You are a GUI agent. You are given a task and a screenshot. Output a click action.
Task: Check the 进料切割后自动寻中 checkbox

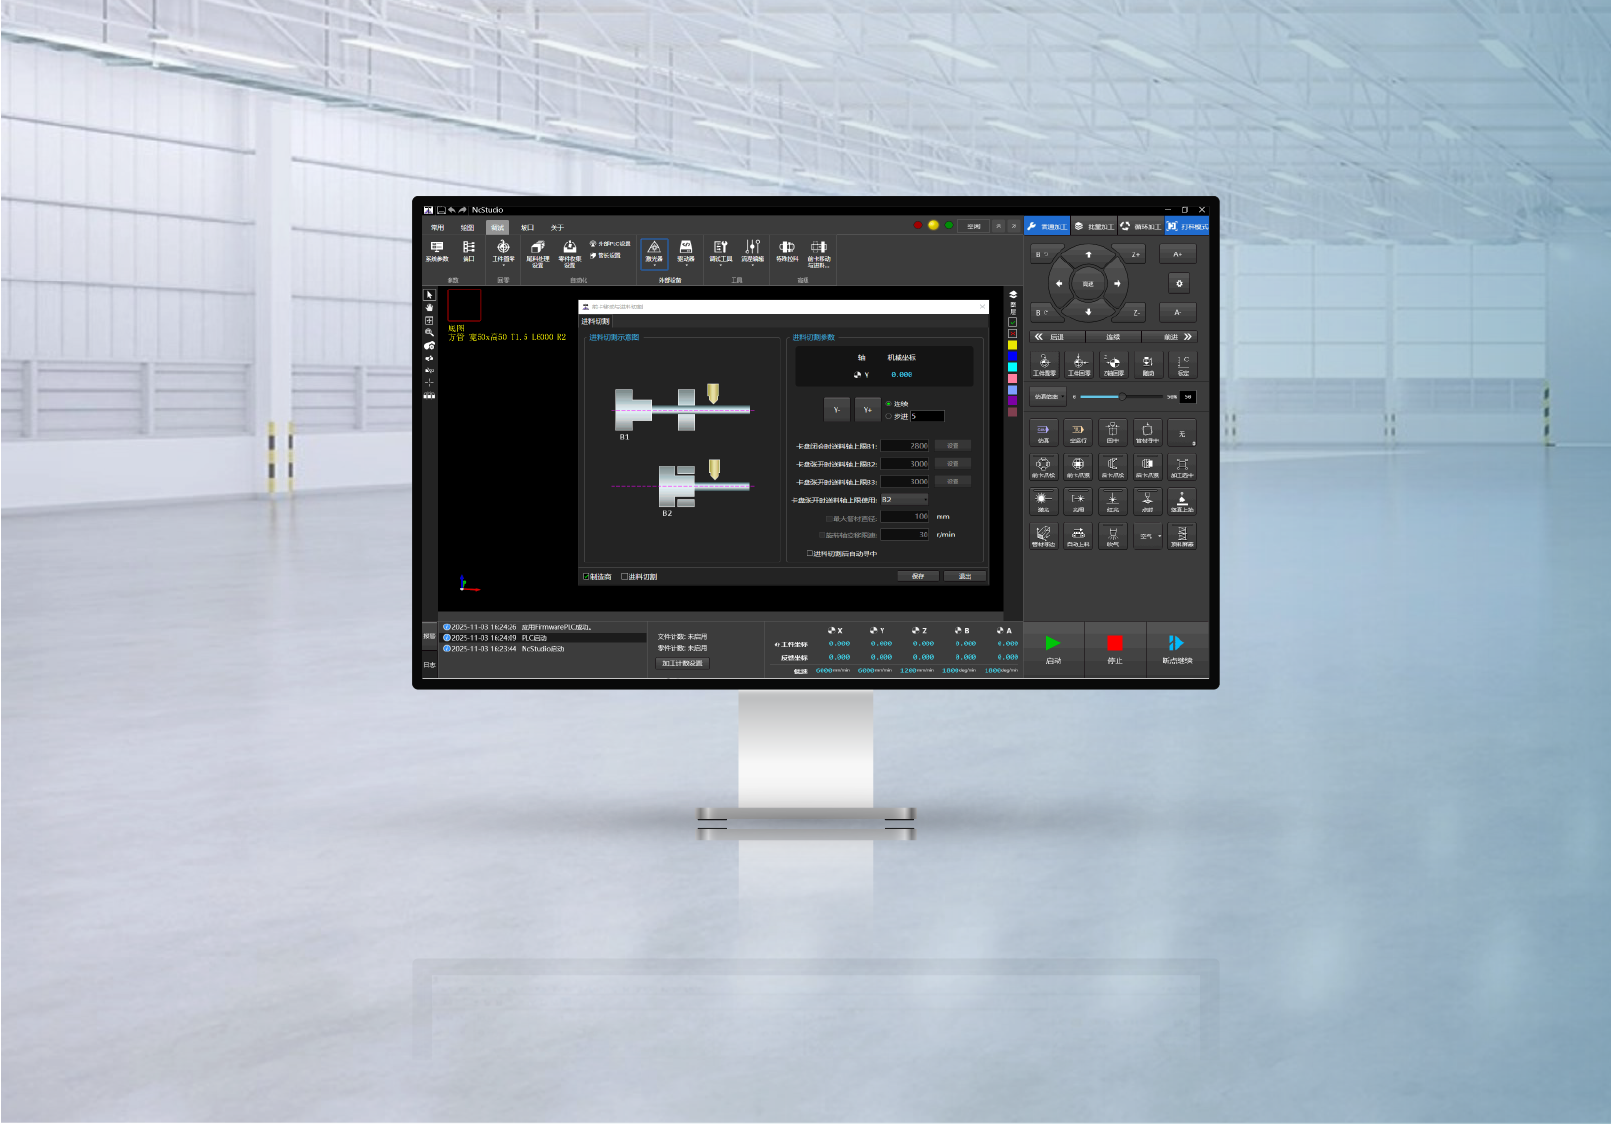[810, 554]
